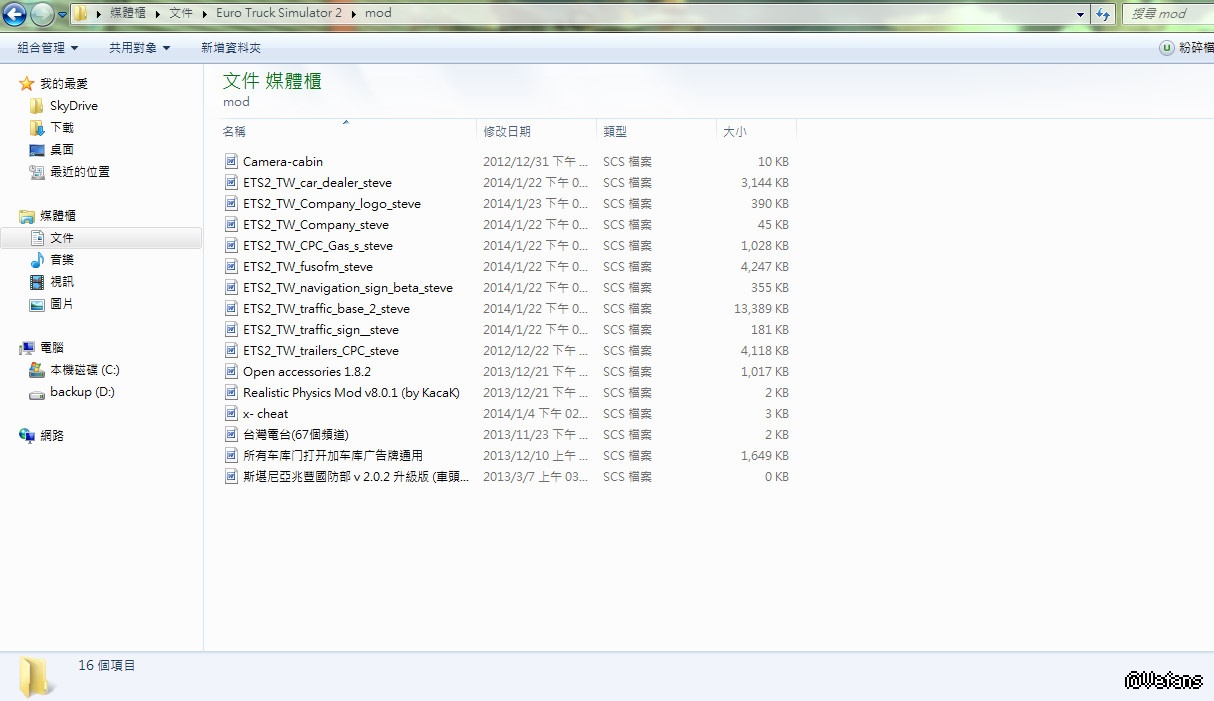The image size is (1214, 701).
Task: Select the 網路 network item in sidebar
Action: 51,436
